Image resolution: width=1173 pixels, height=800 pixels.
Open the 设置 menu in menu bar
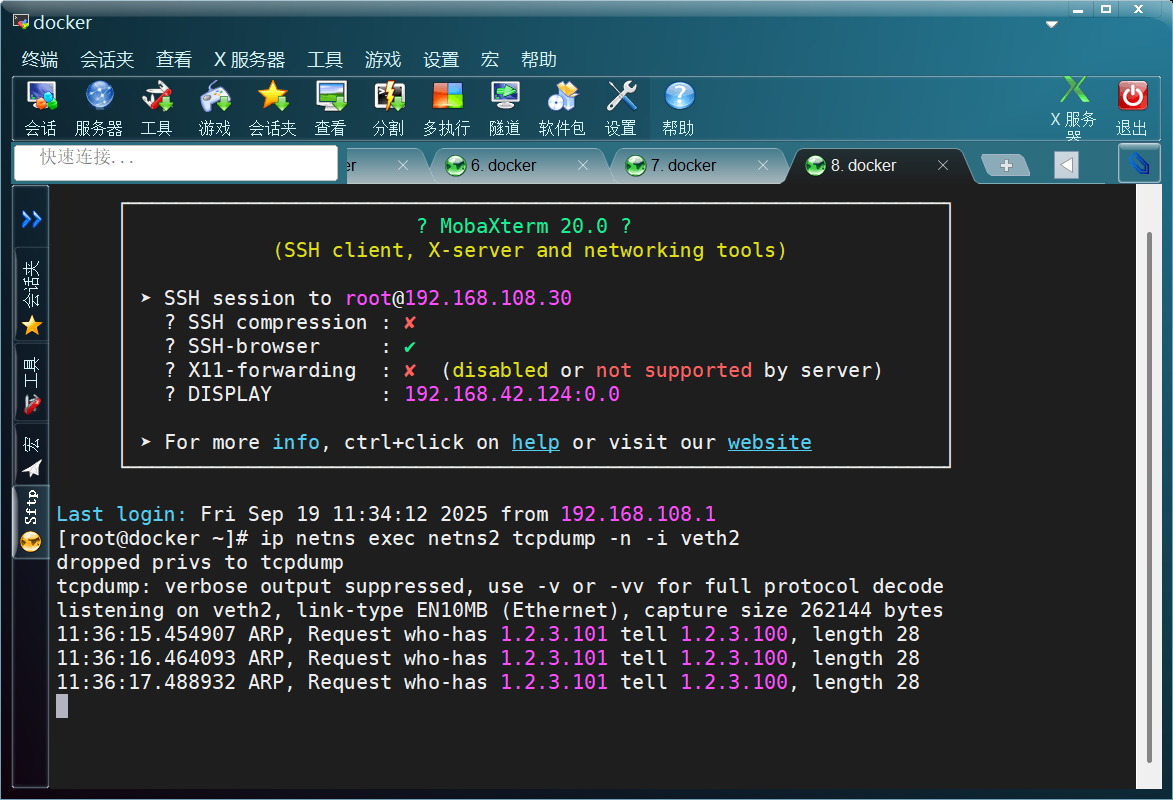pyautogui.click(x=441, y=59)
